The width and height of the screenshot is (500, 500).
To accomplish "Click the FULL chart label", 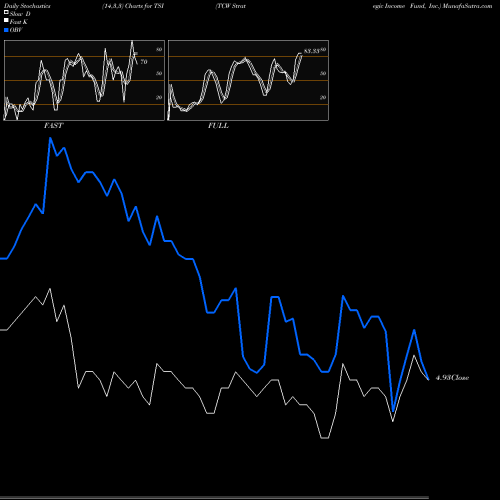I will pos(218,126).
